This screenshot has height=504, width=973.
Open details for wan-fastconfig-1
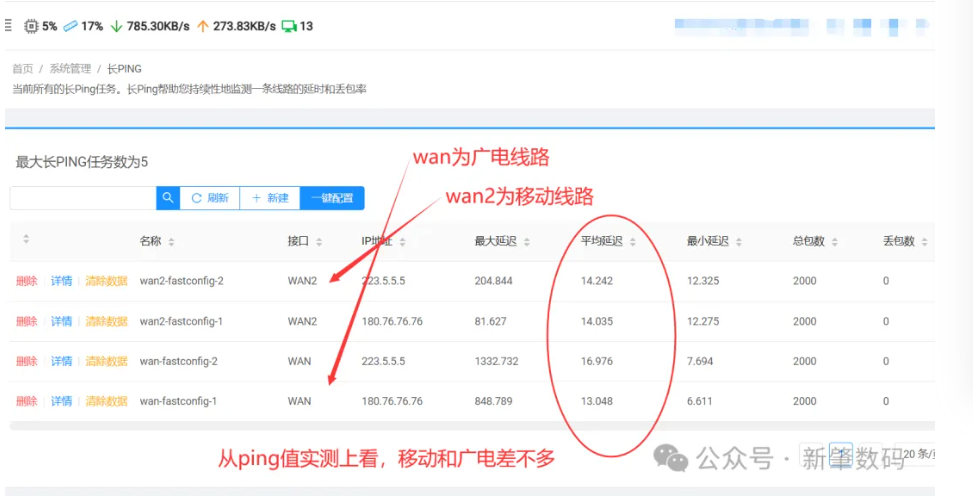61,402
